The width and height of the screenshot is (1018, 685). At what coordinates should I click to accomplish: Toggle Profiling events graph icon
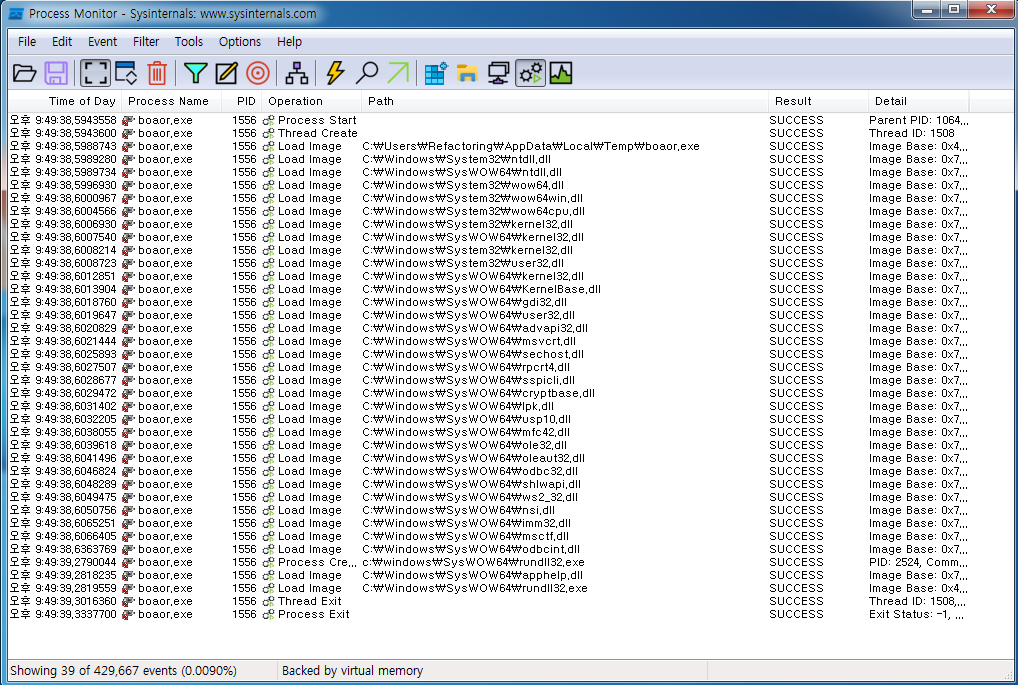point(561,73)
